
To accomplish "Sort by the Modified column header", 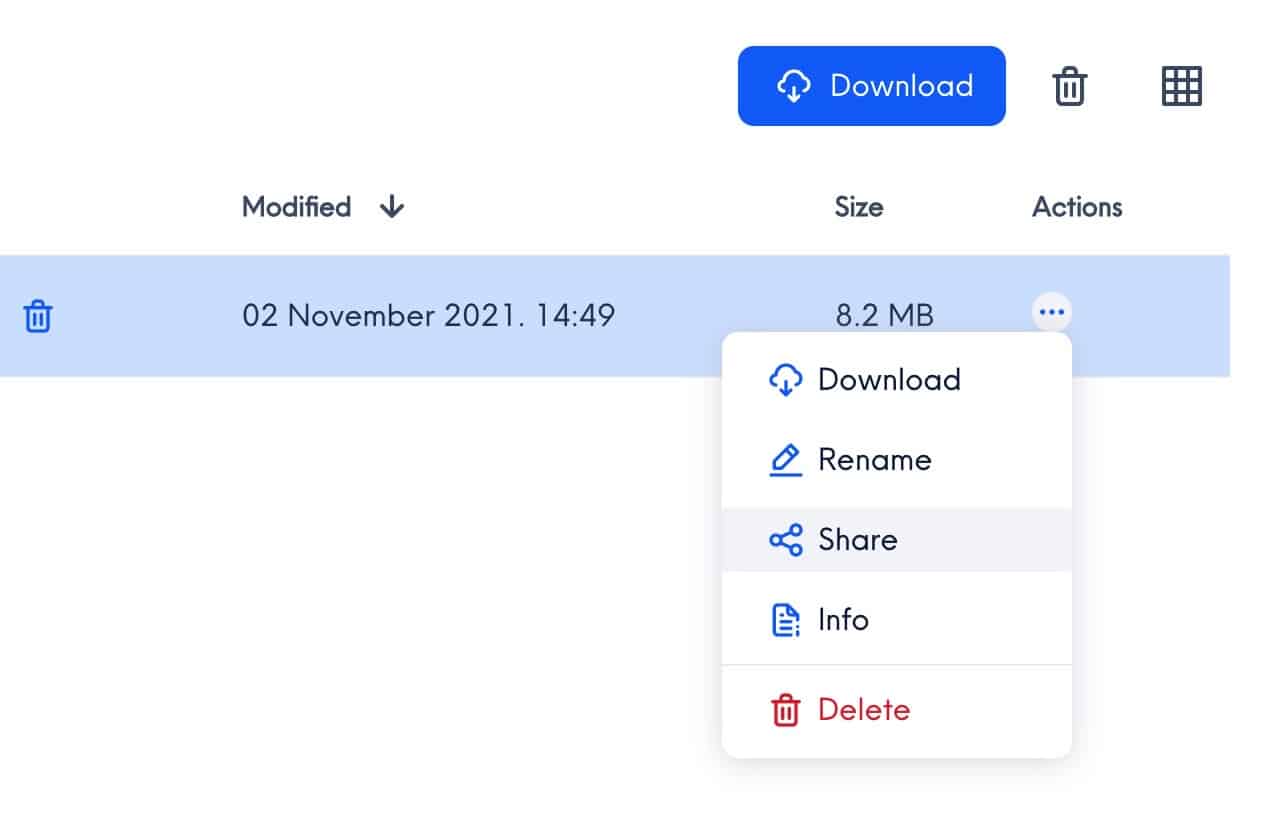I will [296, 207].
